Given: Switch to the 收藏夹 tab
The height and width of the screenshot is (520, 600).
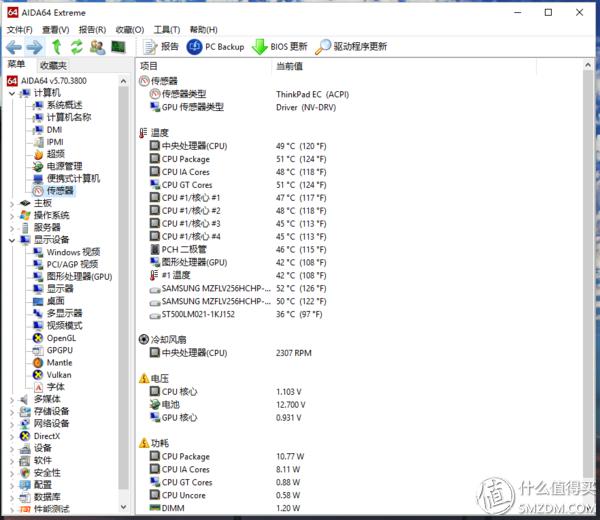Looking at the screenshot, I should [x=53, y=65].
